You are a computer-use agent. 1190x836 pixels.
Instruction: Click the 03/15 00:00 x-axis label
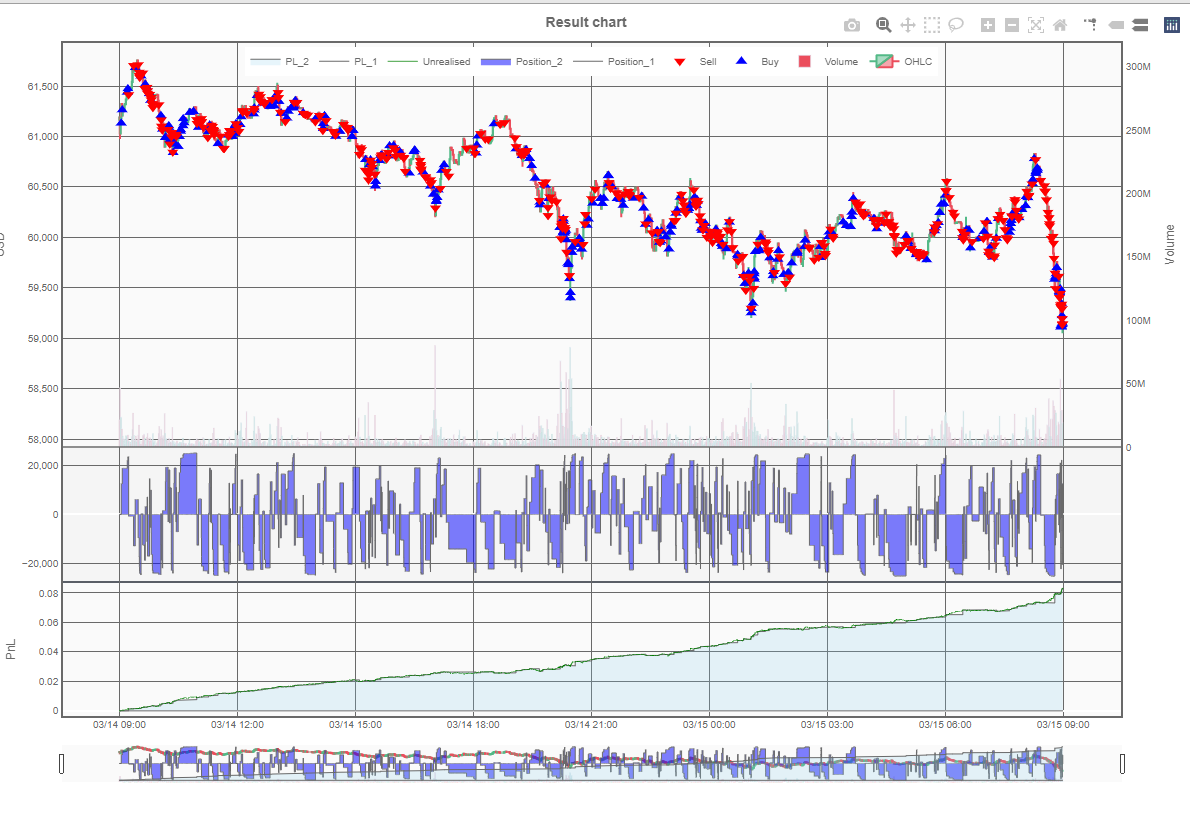709,724
